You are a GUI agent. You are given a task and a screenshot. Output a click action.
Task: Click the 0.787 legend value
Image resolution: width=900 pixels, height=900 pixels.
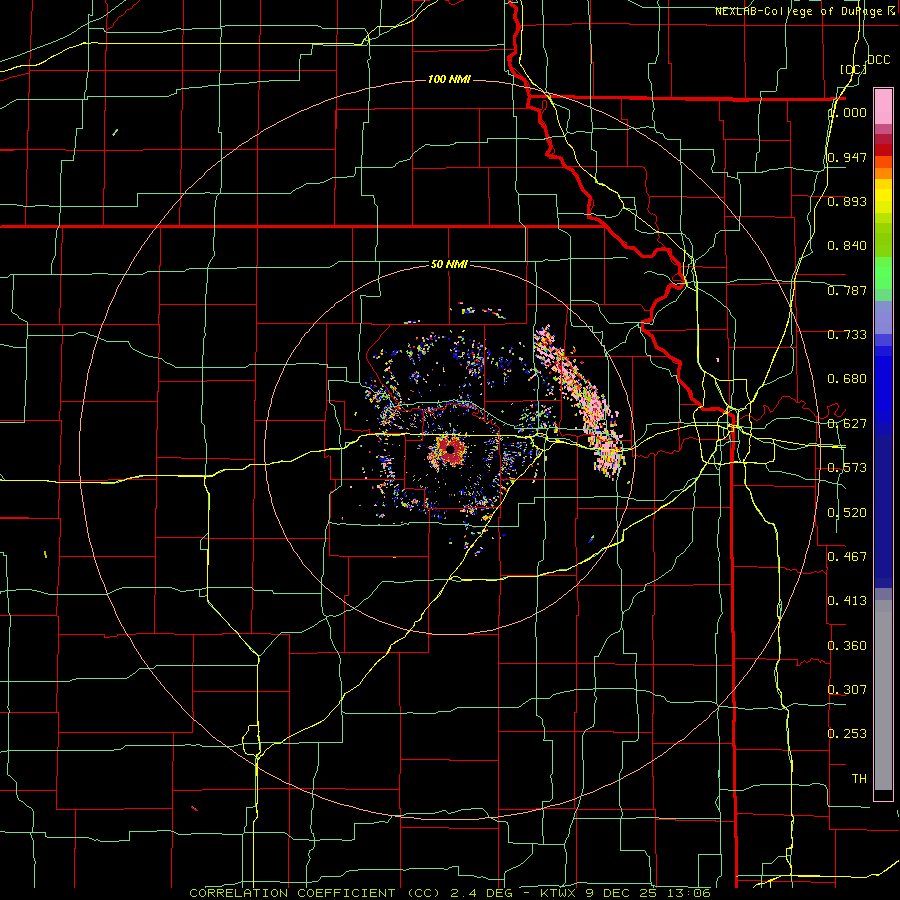847,290
